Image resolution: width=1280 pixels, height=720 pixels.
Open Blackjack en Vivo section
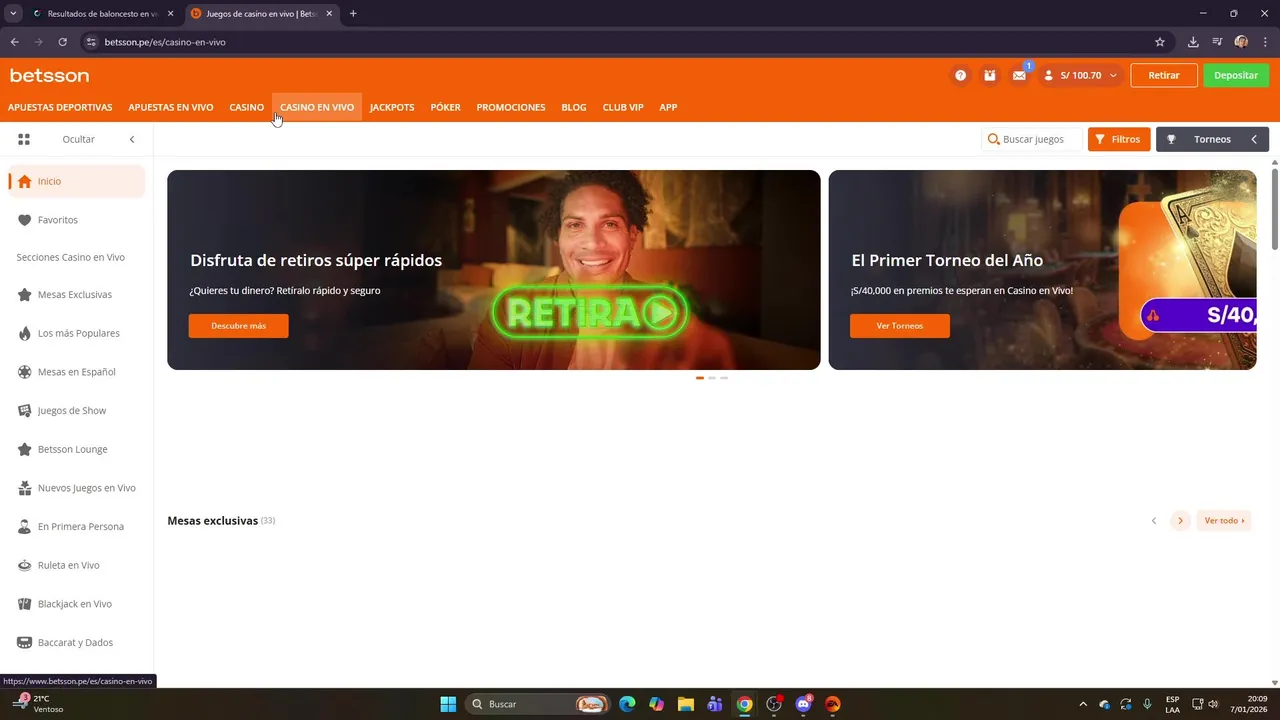(77, 604)
